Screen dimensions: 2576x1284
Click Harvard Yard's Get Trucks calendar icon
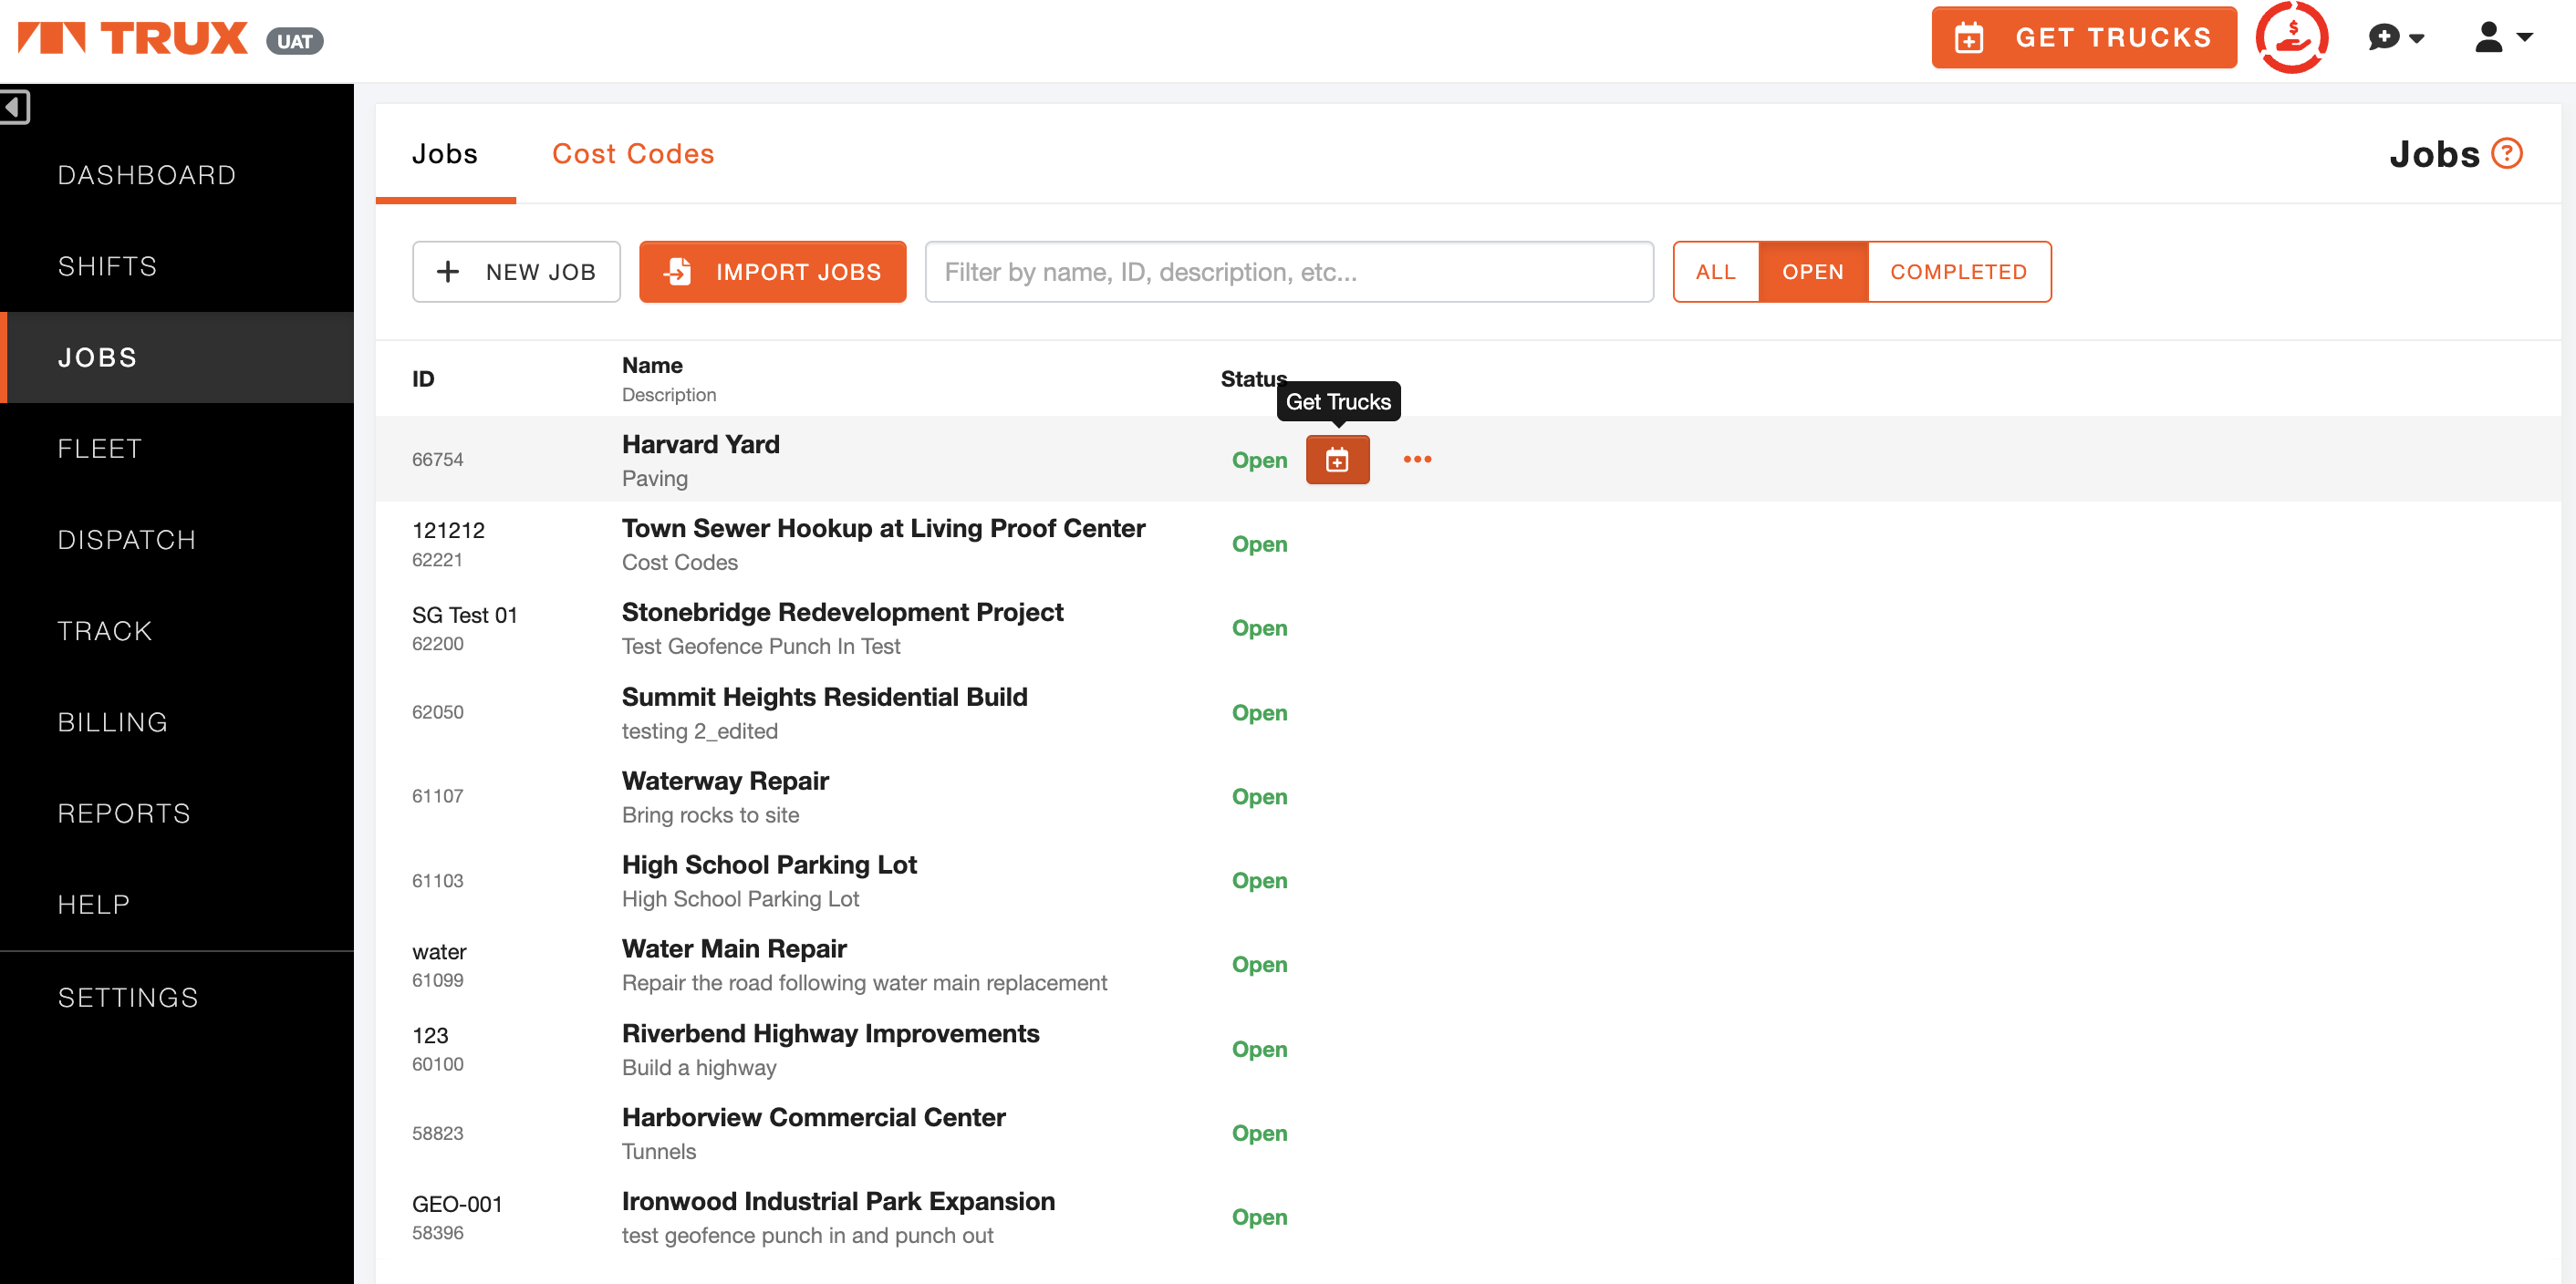point(1337,460)
